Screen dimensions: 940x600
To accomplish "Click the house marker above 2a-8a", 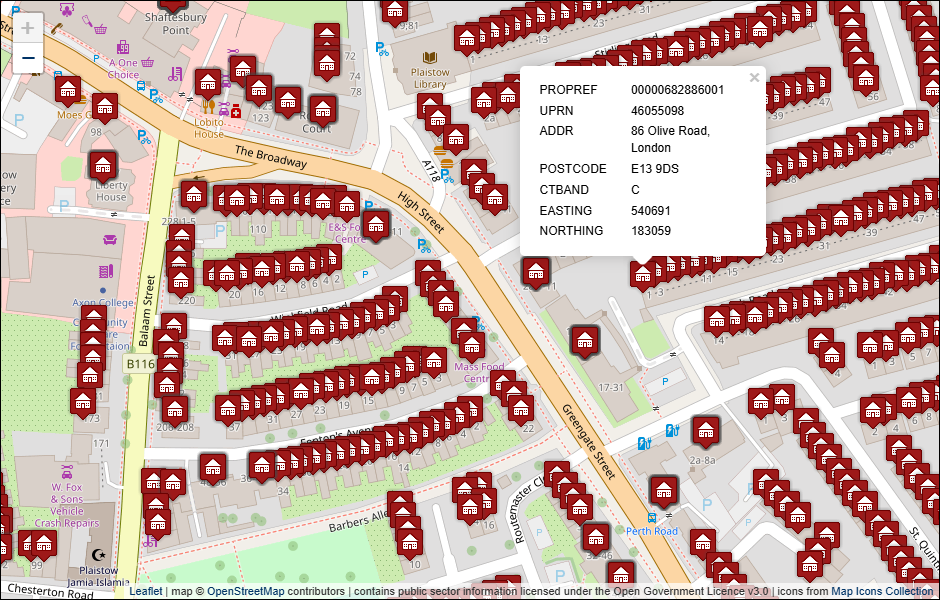I will coord(706,430).
